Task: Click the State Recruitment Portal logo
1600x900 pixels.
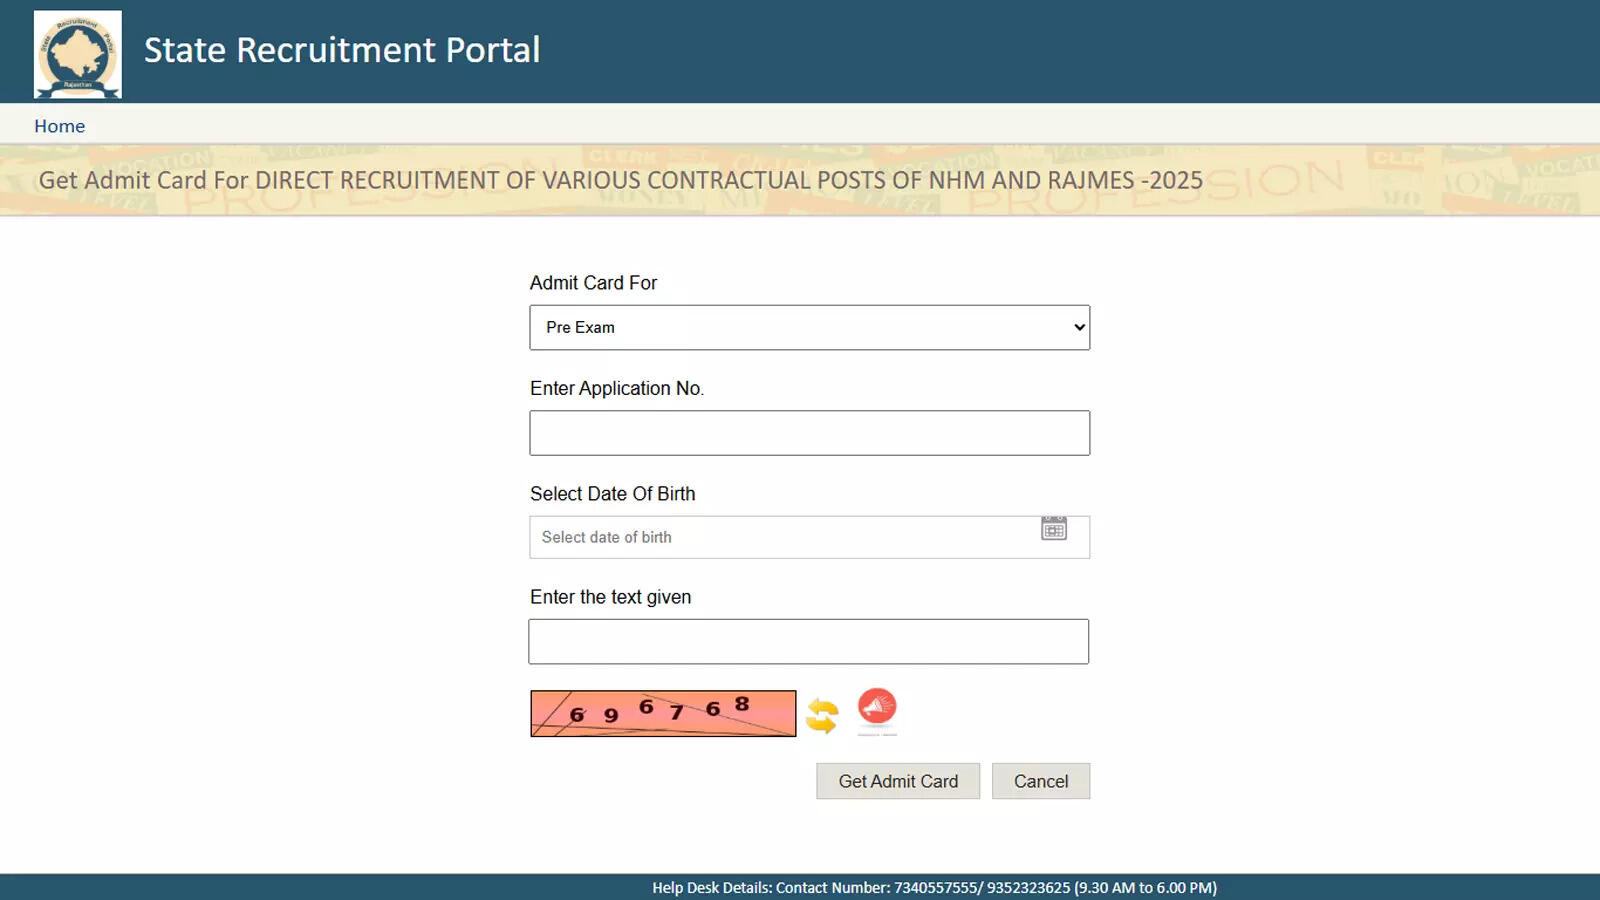Action: 78,54
